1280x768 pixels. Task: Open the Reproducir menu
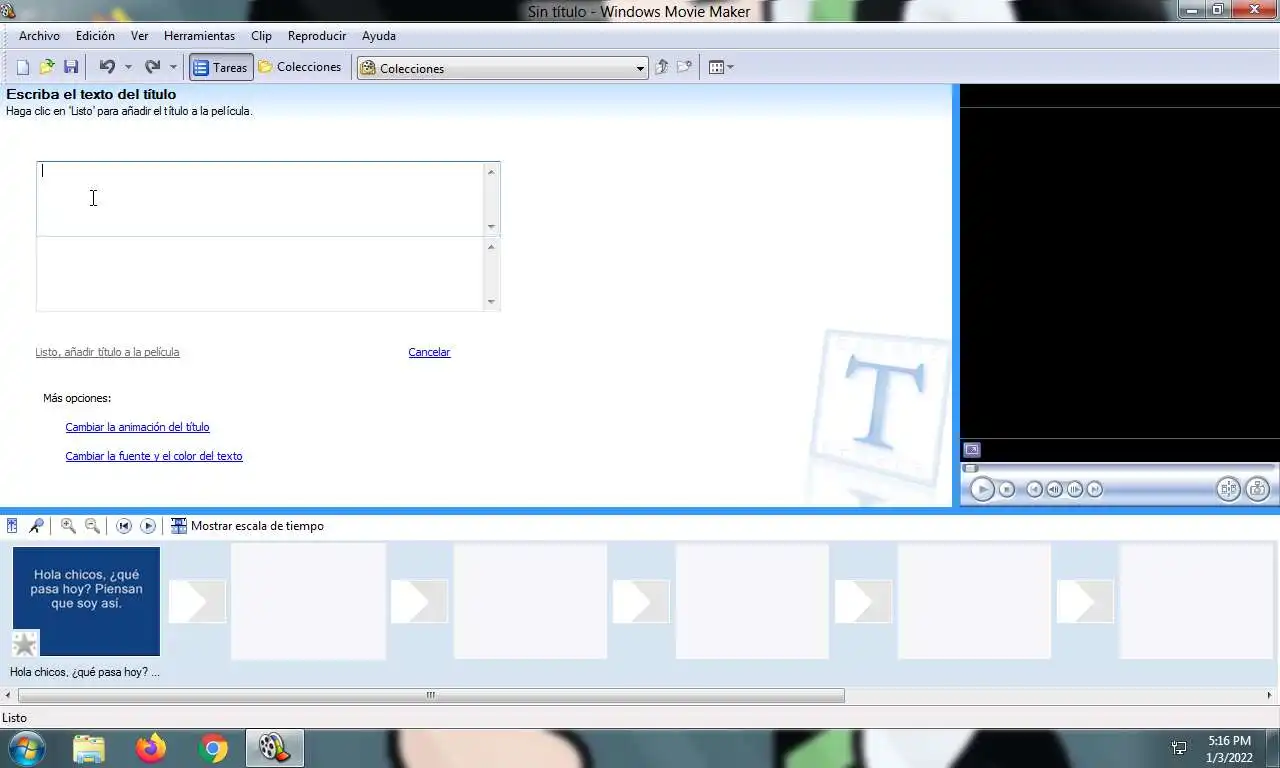pos(317,36)
